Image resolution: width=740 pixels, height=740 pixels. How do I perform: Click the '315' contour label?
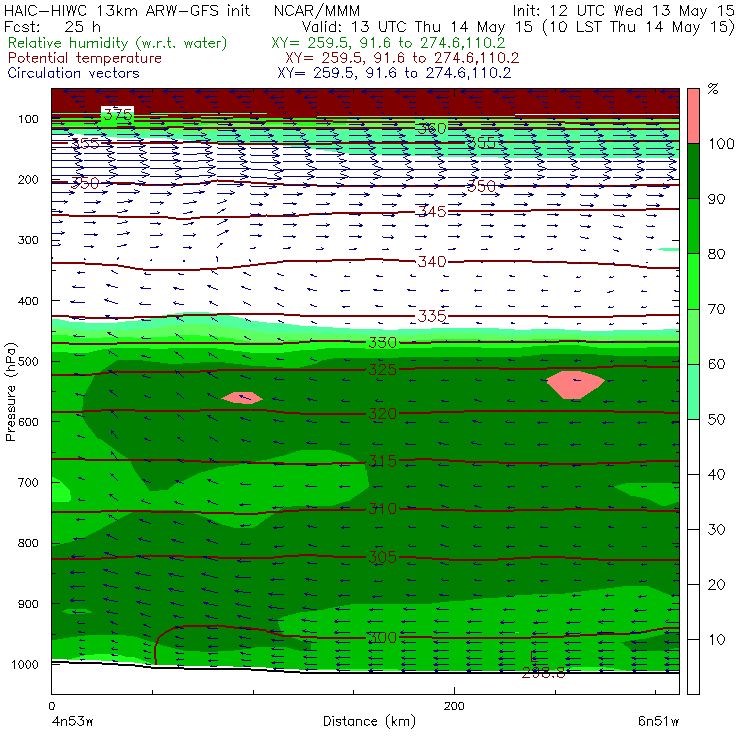[382, 461]
